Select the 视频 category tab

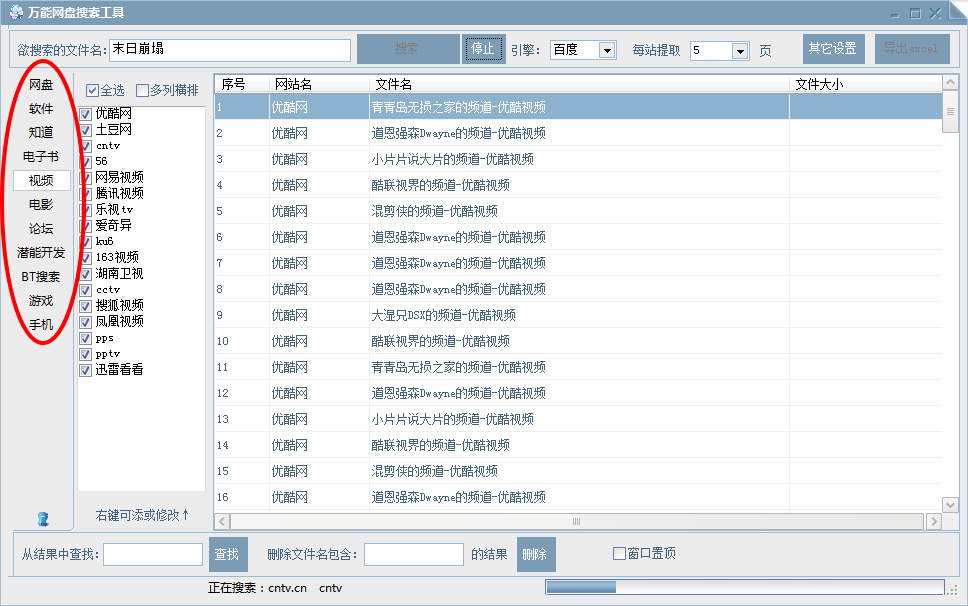41,180
